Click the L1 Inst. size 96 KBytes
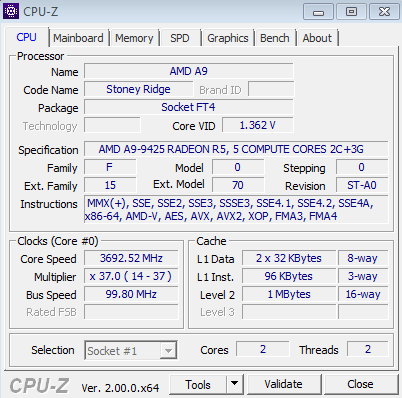This screenshot has height=398, width=402. (x=289, y=276)
